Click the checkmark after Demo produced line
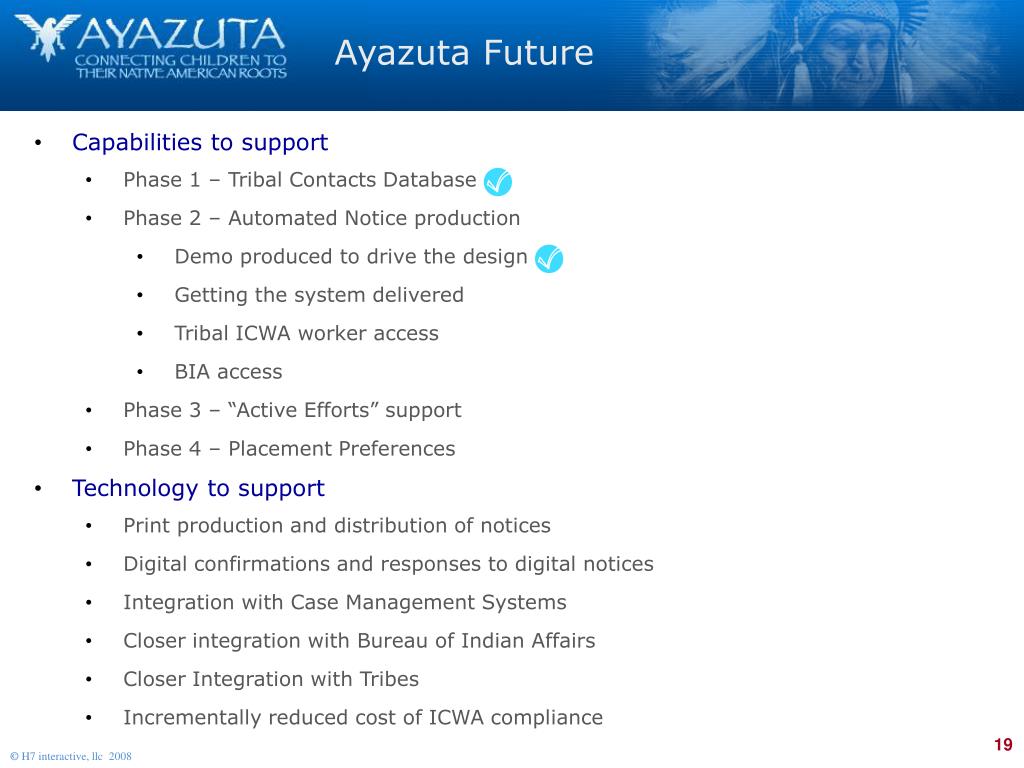Viewport: 1024px width, 768px height. (x=549, y=259)
